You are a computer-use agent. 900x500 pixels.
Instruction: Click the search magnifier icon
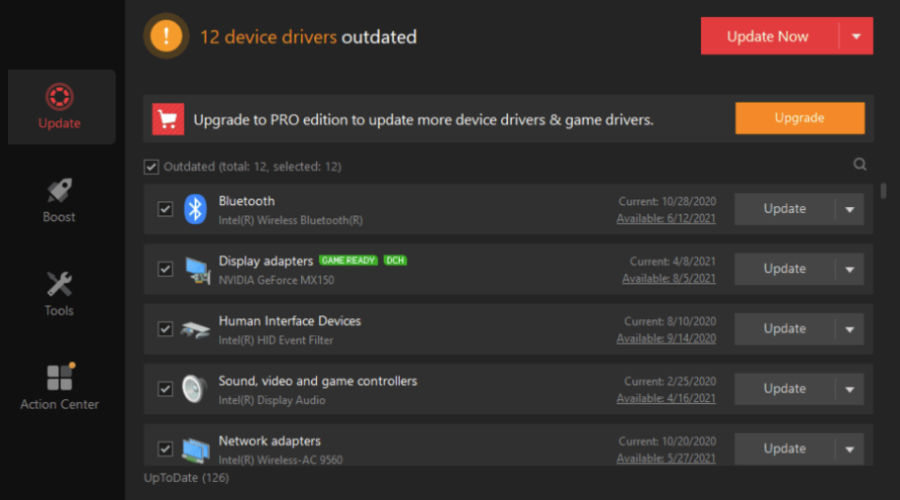point(859,164)
